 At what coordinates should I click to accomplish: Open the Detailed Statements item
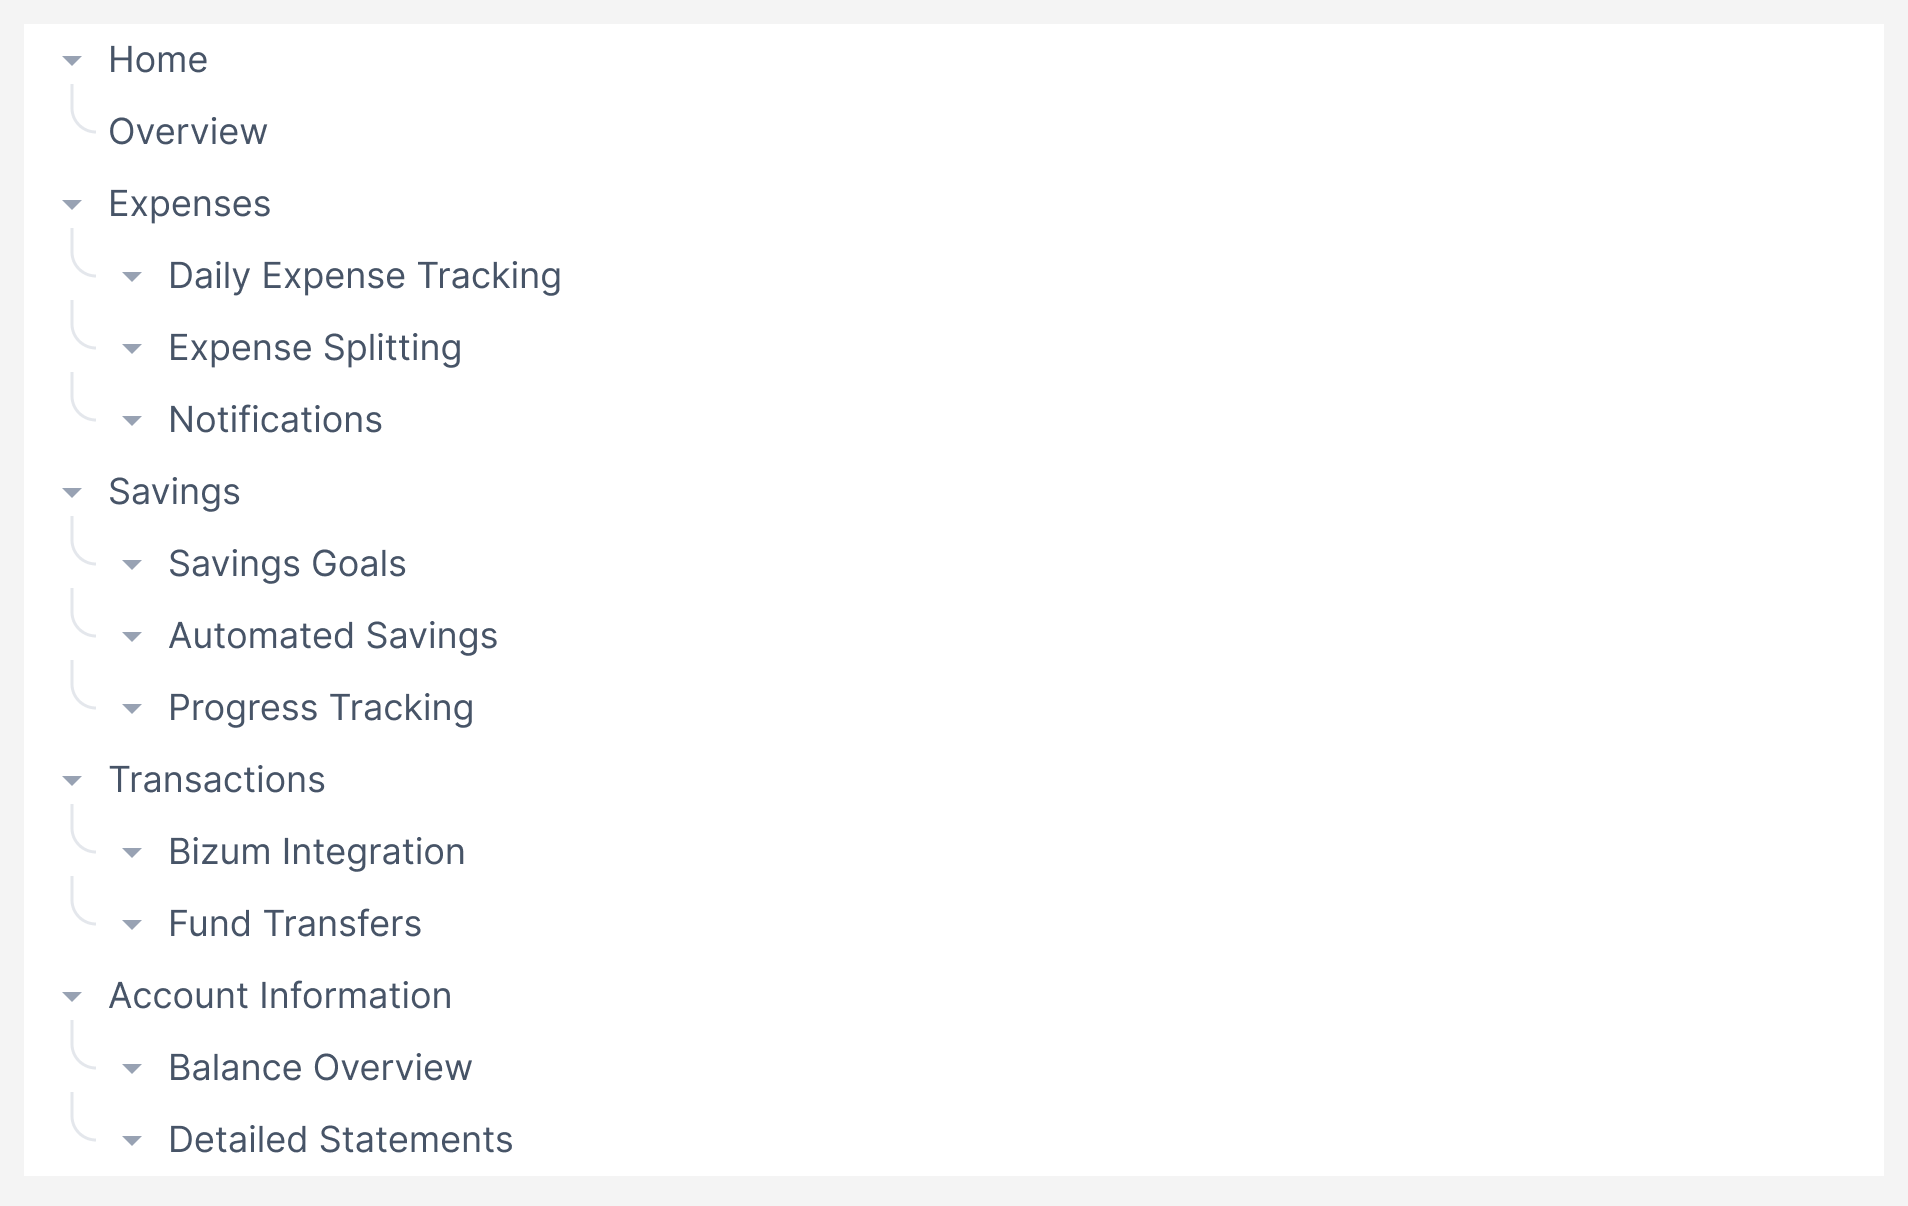tap(340, 1140)
